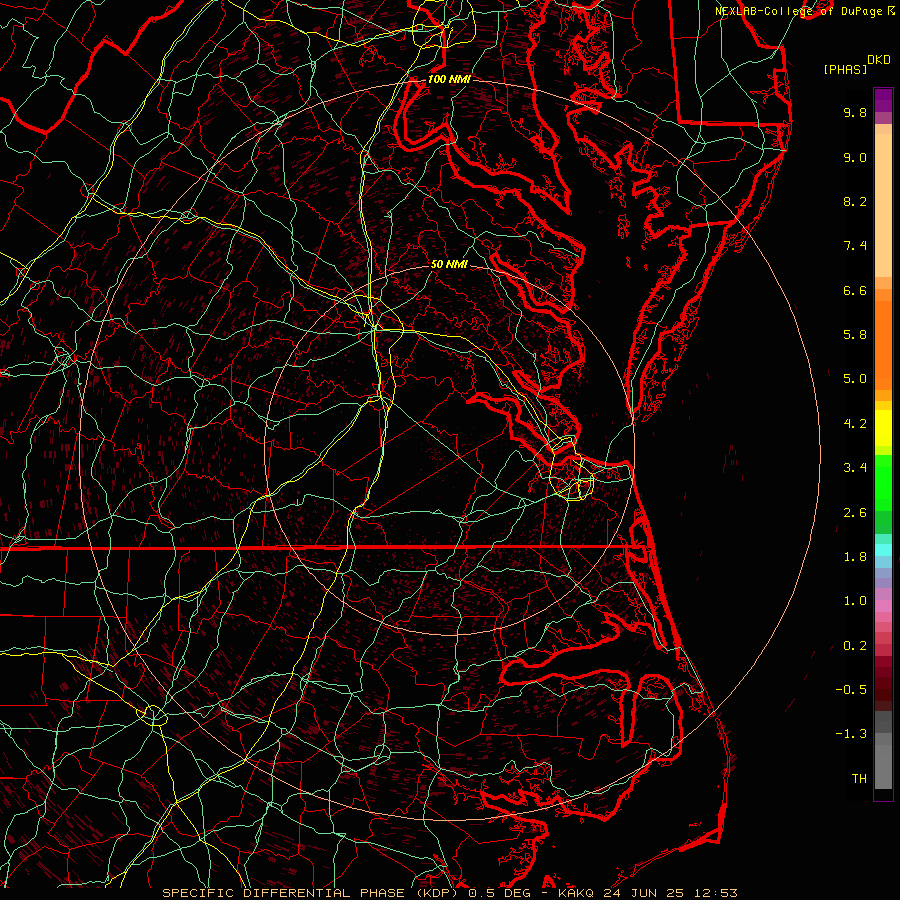Select the 7.4 legend value
900x900 pixels.
tap(855, 246)
